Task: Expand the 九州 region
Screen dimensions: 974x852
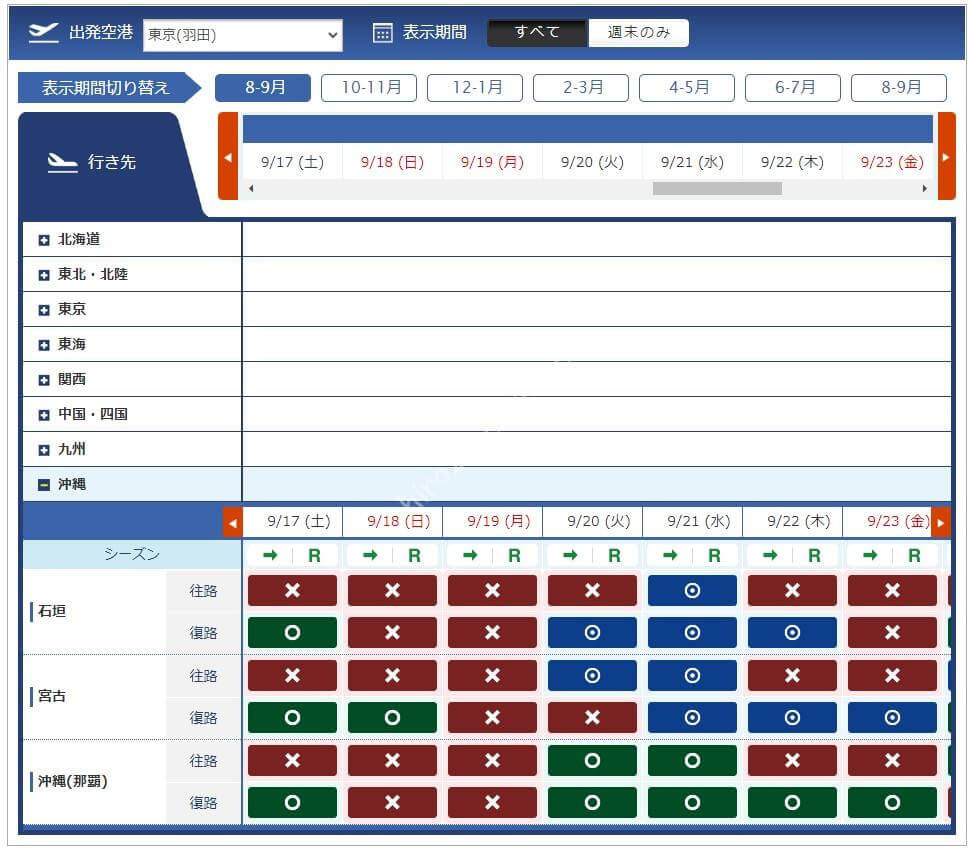Action: (43, 450)
